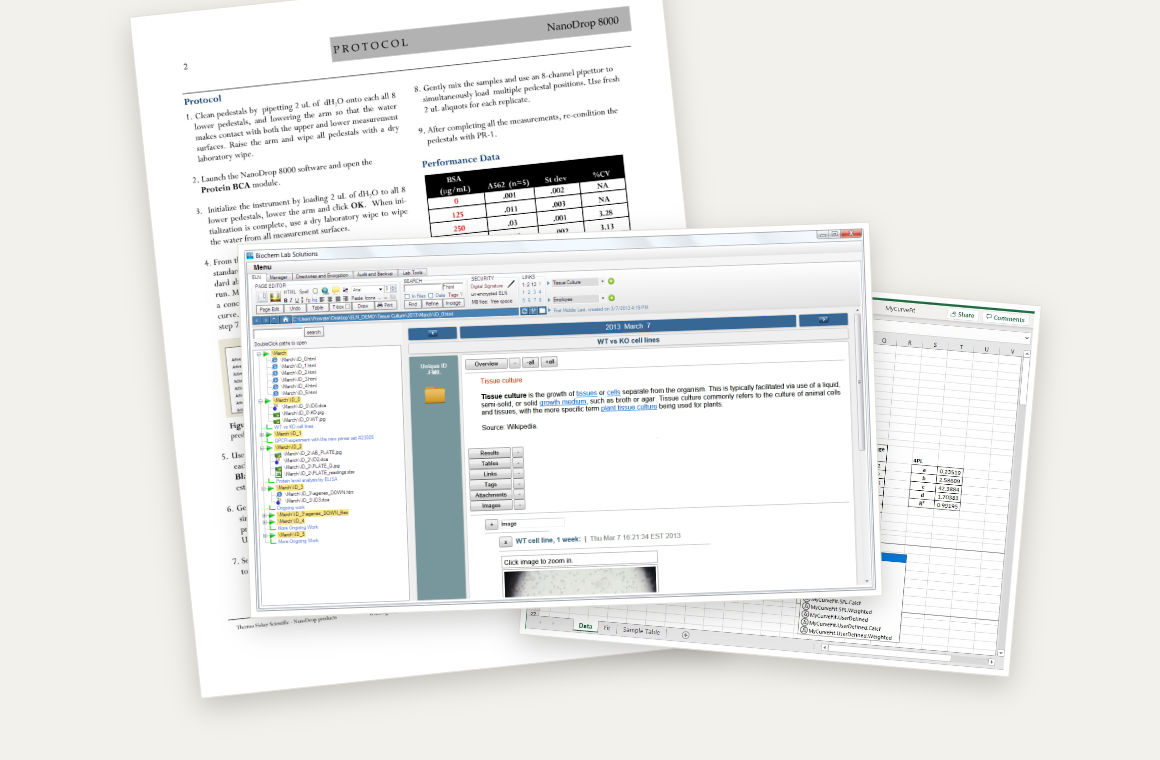Screen dimensions: 1160x760
Task: Open the Sample Table sheet in Excel
Action: (x=641, y=631)
